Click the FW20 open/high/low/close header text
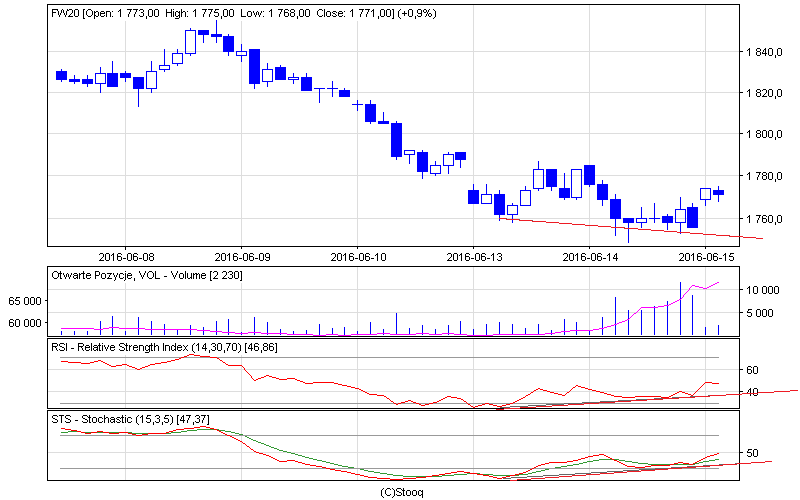The height and width of the screenshot is (500, 800). 244,13
